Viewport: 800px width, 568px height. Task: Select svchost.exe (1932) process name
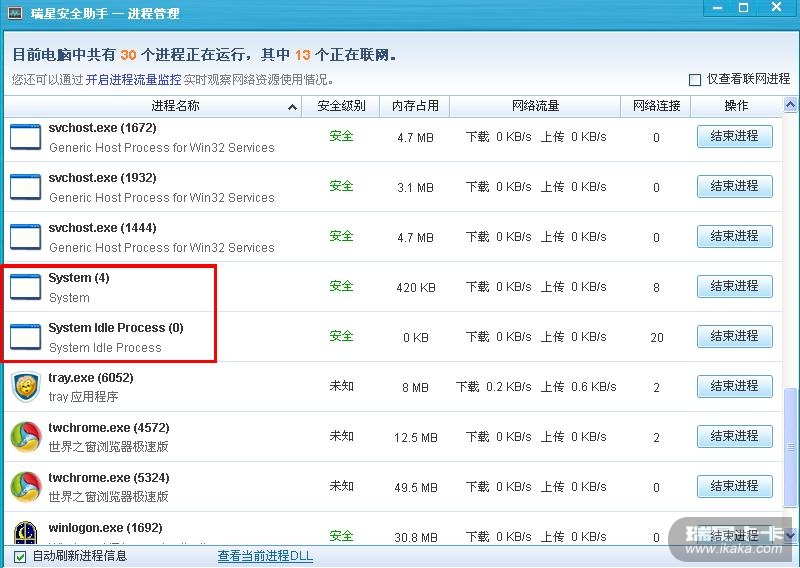(103, 178)
